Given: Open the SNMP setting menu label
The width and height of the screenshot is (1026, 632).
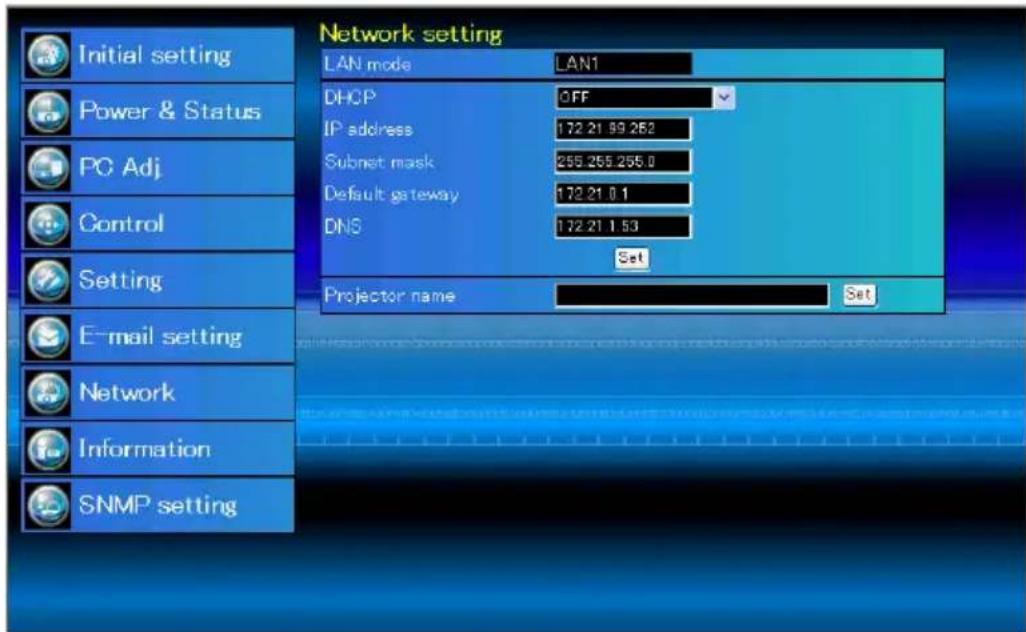Looking at the screenshot, I should pyautogui.click(x=158, y=505).
